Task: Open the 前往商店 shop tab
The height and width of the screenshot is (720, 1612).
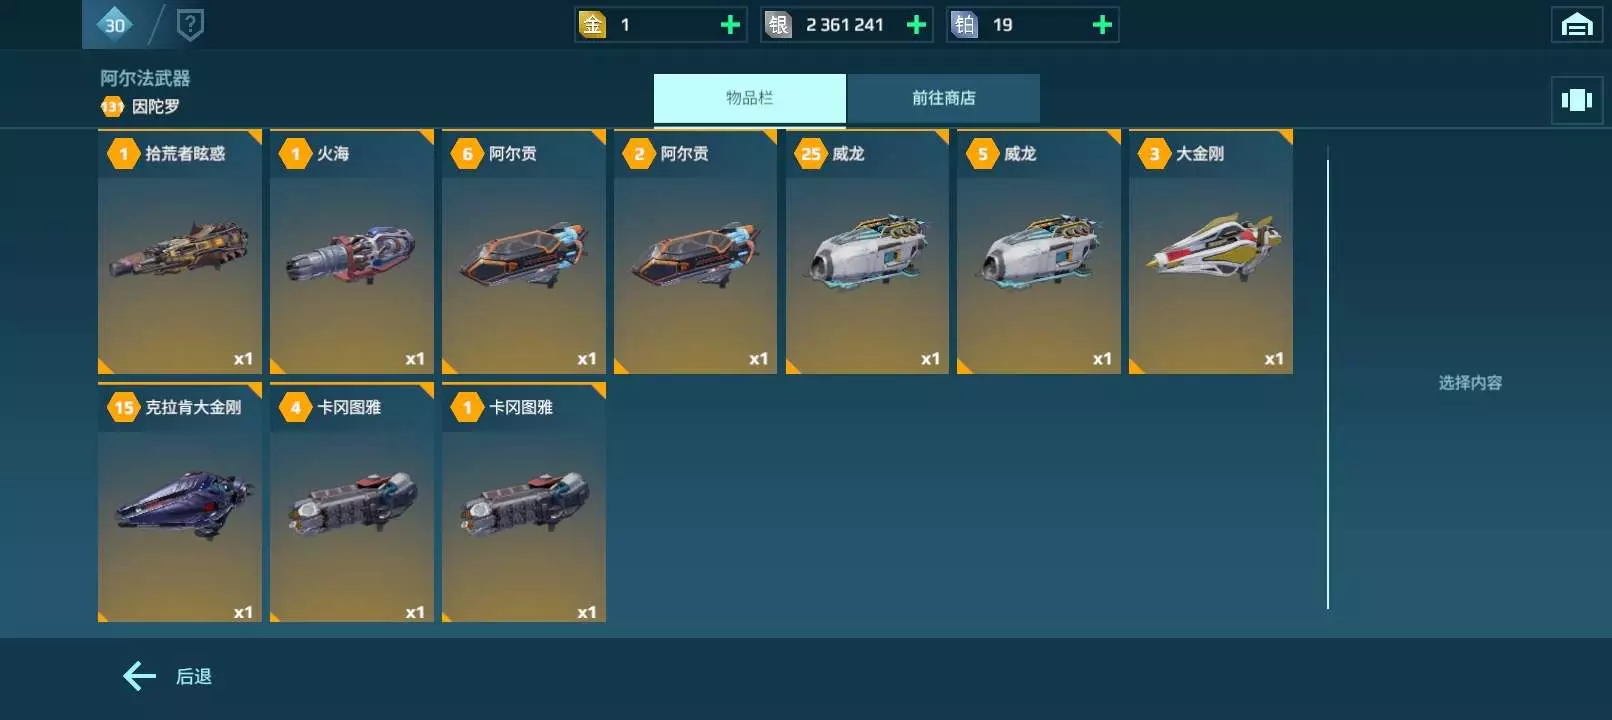Action: [x=943, y=98]
